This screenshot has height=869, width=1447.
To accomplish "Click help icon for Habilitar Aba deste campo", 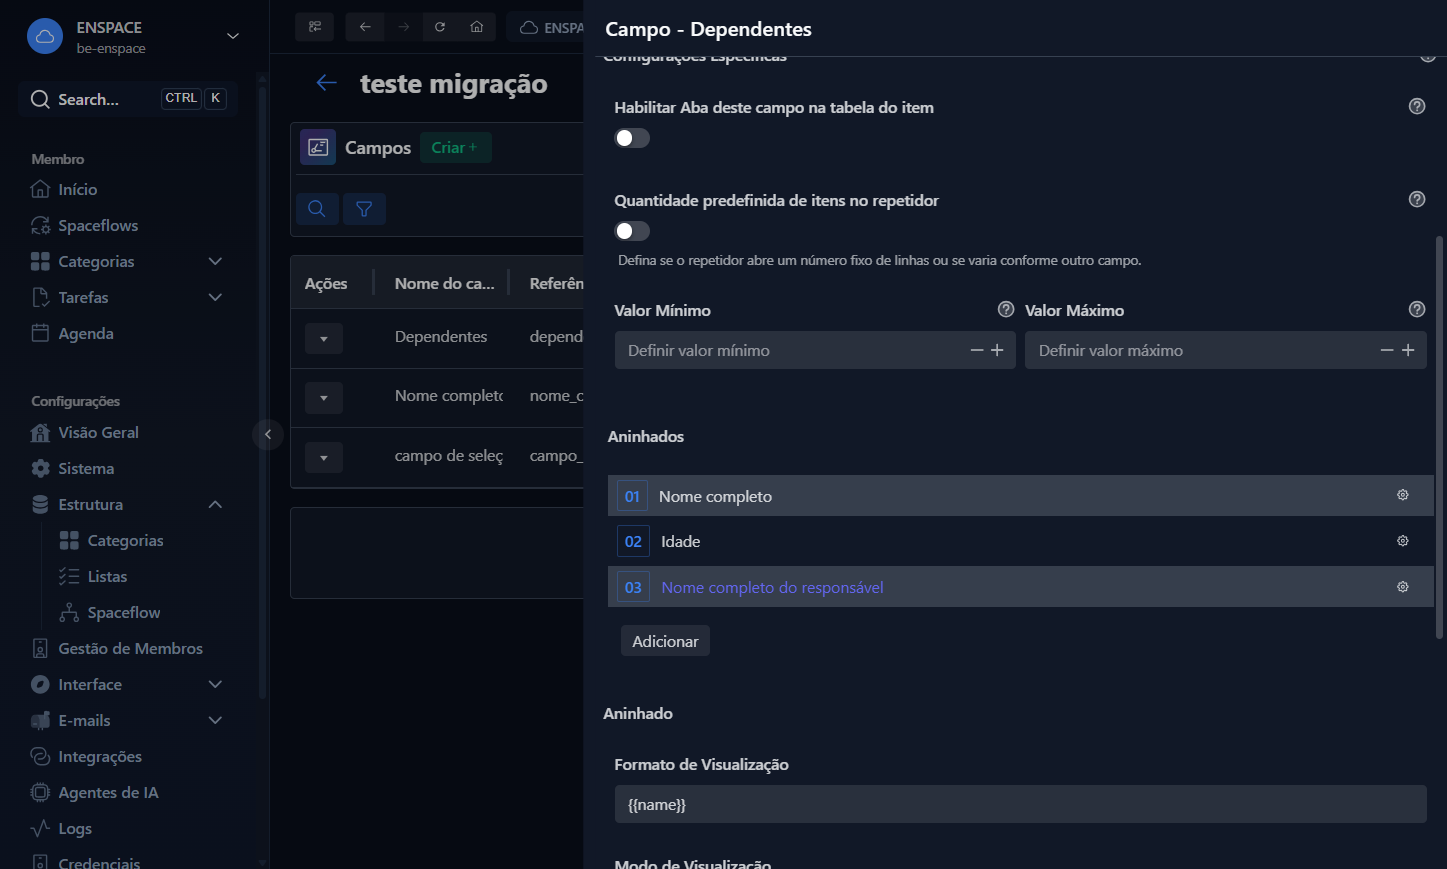I will (1417, 106).
